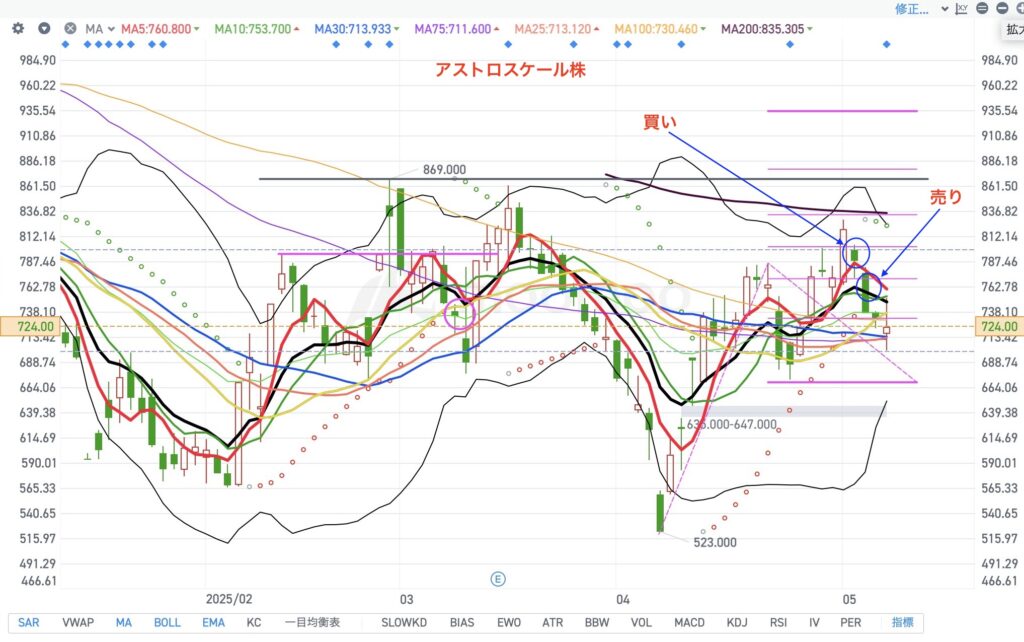The width and height of the screenshot is (1024, 642).
Task: Click the 724.00 current price label on right axis
Action: click(999, 326)
